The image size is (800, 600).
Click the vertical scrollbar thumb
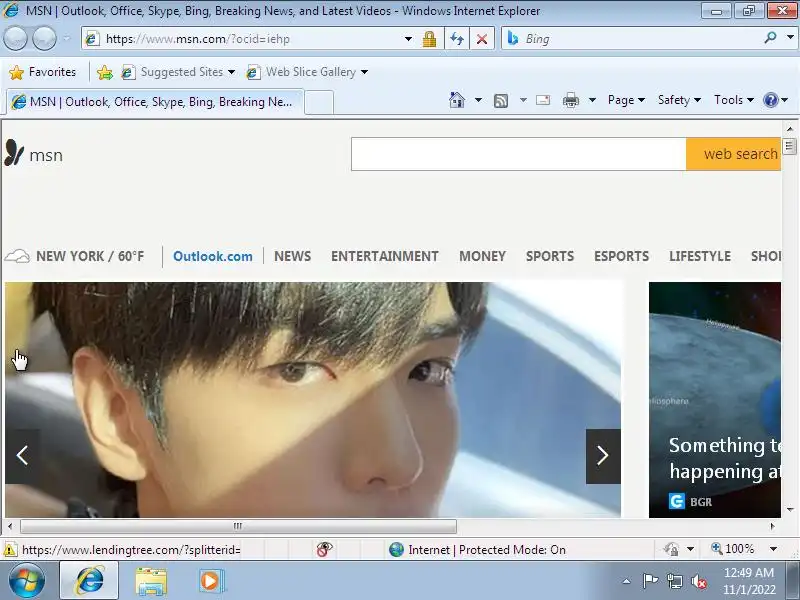(790, 146)
